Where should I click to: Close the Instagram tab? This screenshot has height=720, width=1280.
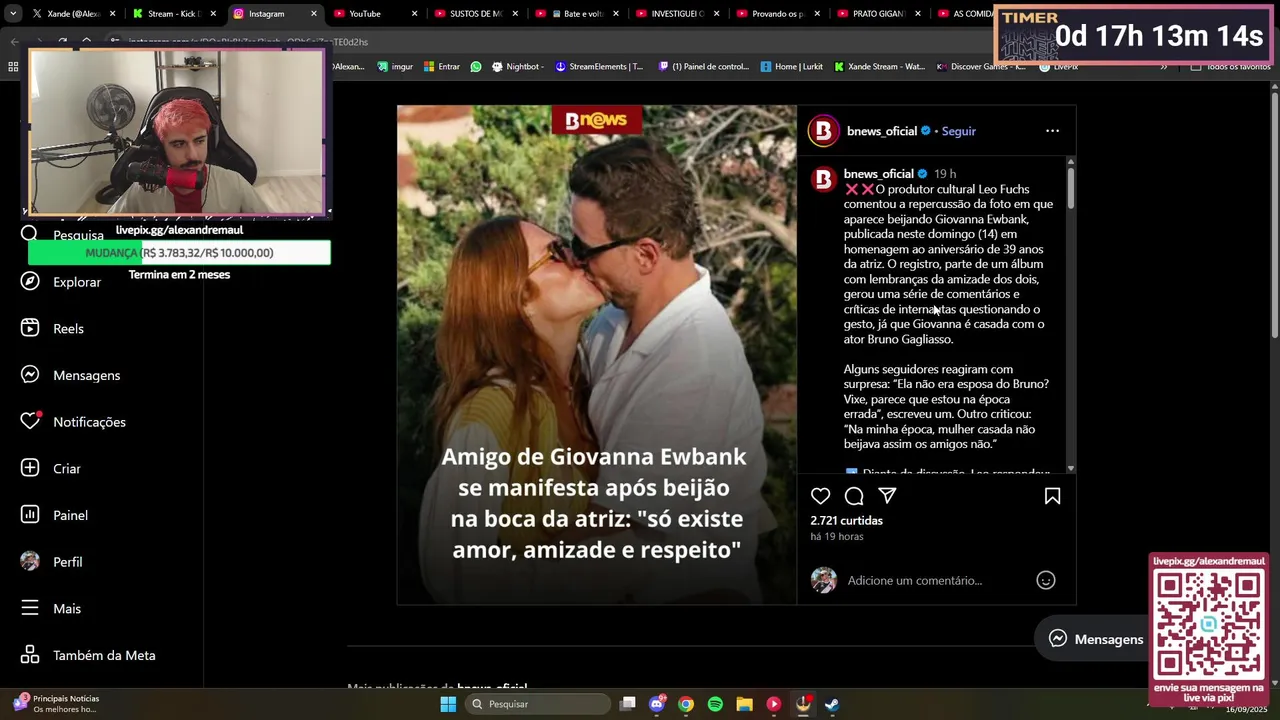click(x=314, y=14)
